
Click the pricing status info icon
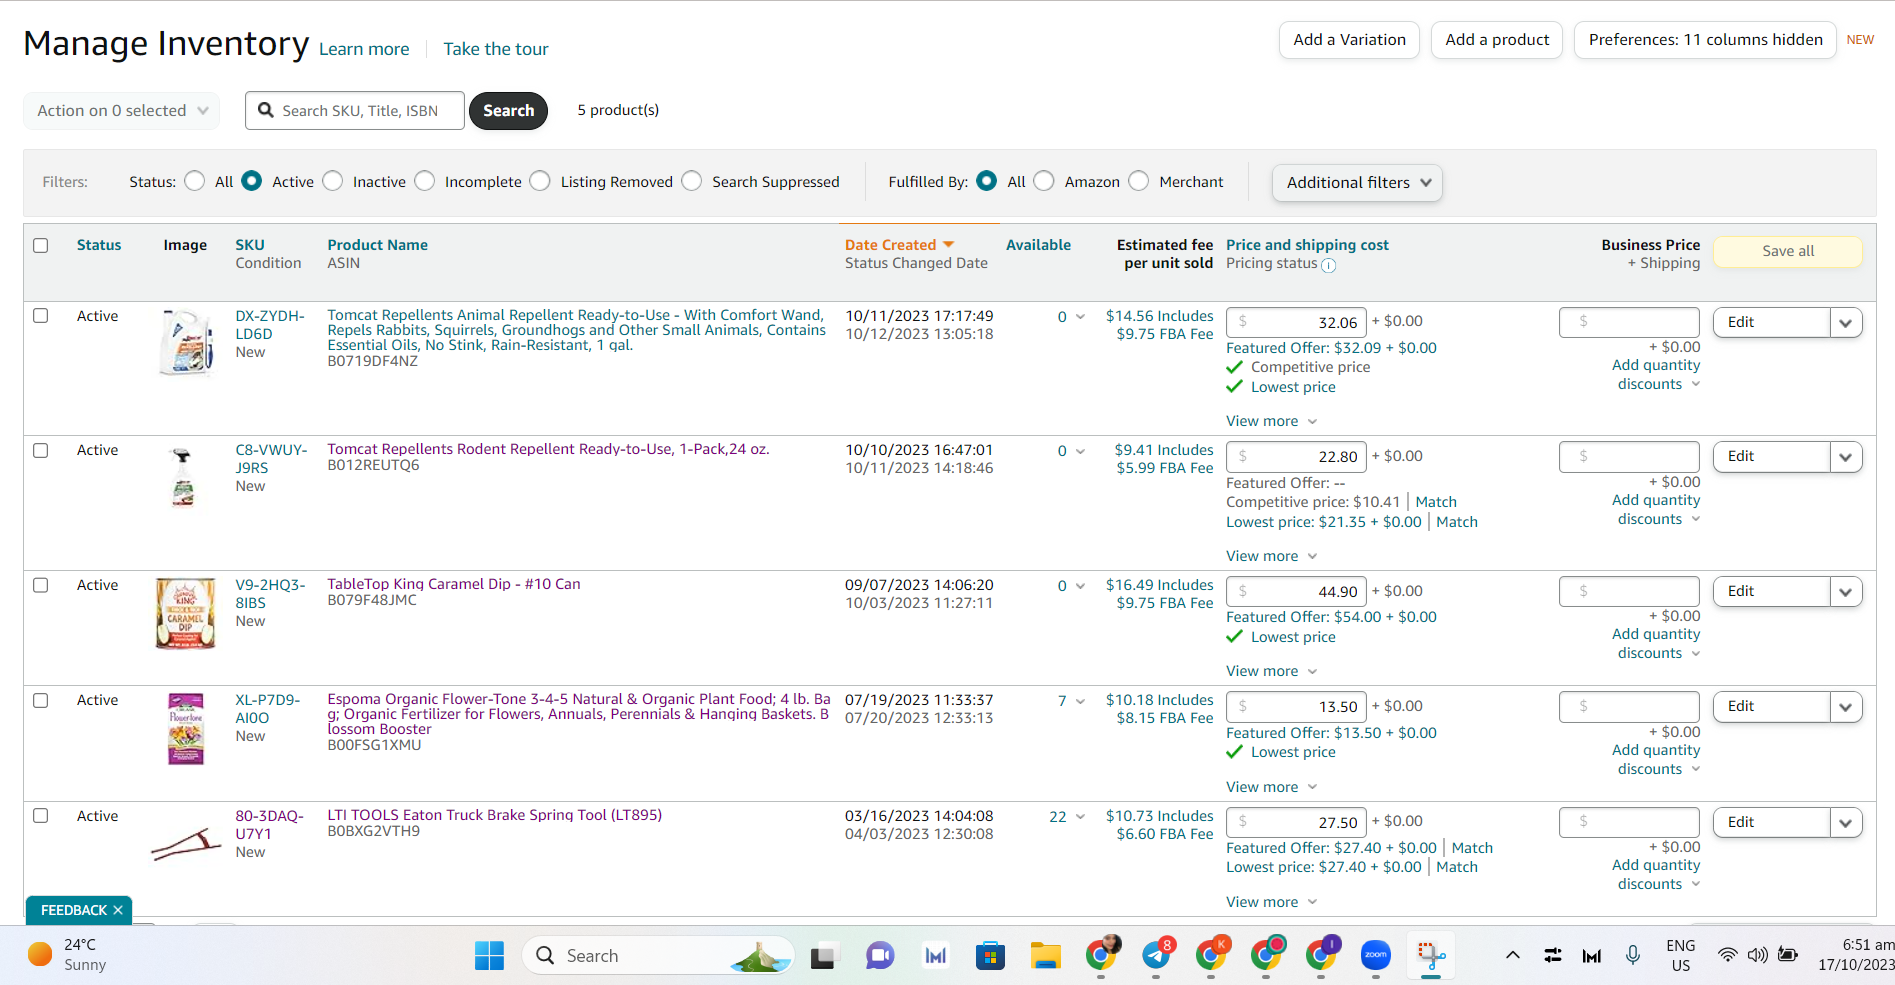tap(1328, 265)
